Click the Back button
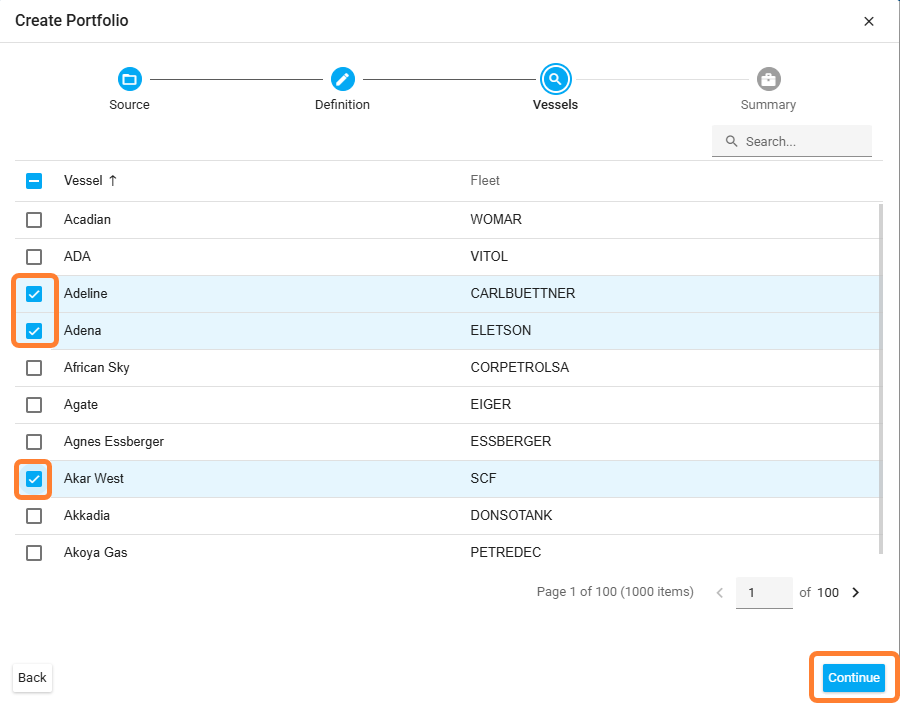The height and width of the screenshot is (703, 900). (32, 678)
